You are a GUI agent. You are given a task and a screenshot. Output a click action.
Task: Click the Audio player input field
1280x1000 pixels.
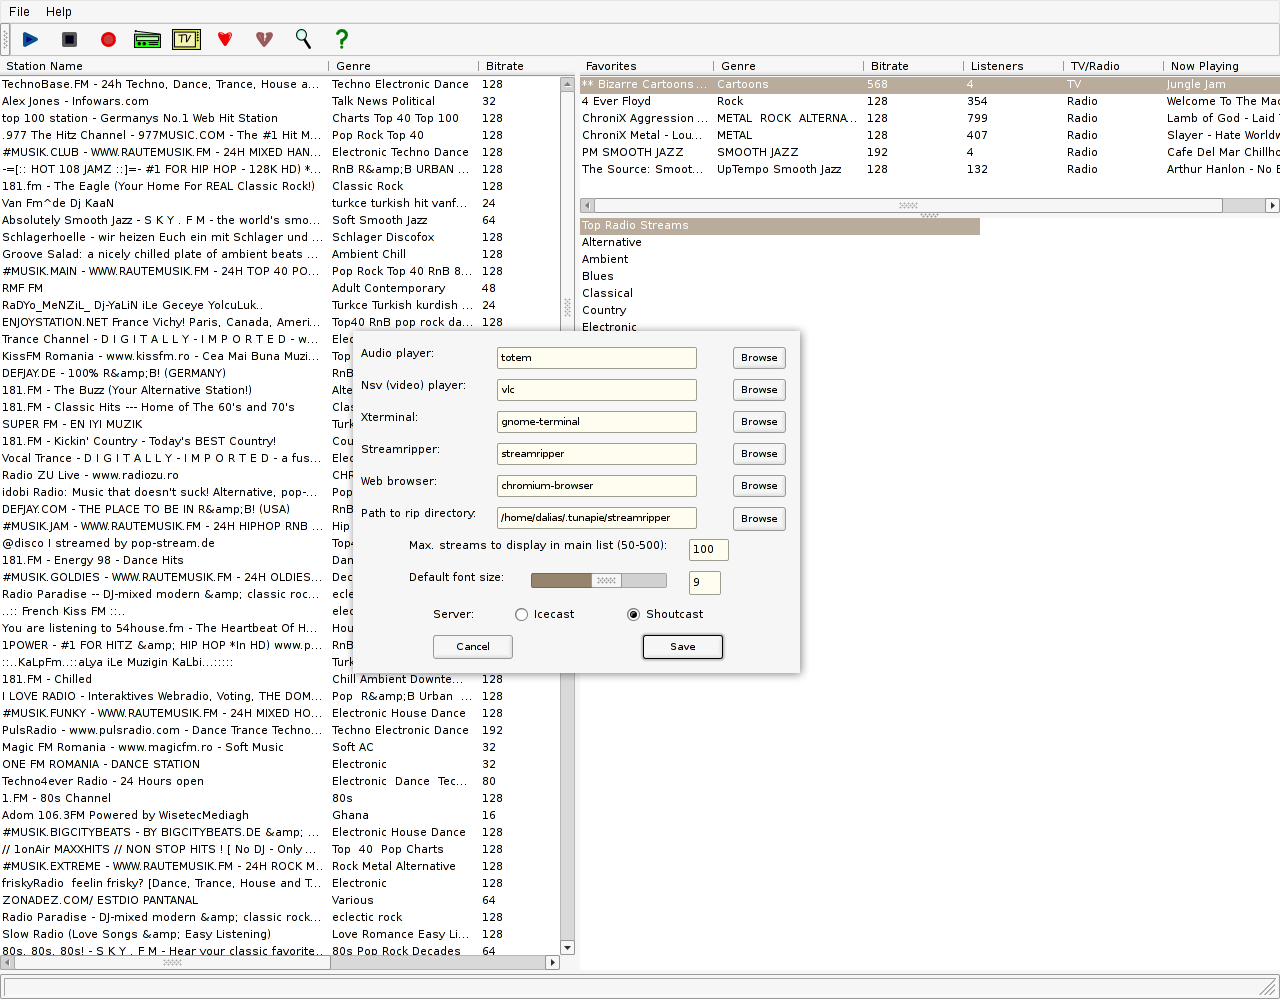(x=597, y=358)
